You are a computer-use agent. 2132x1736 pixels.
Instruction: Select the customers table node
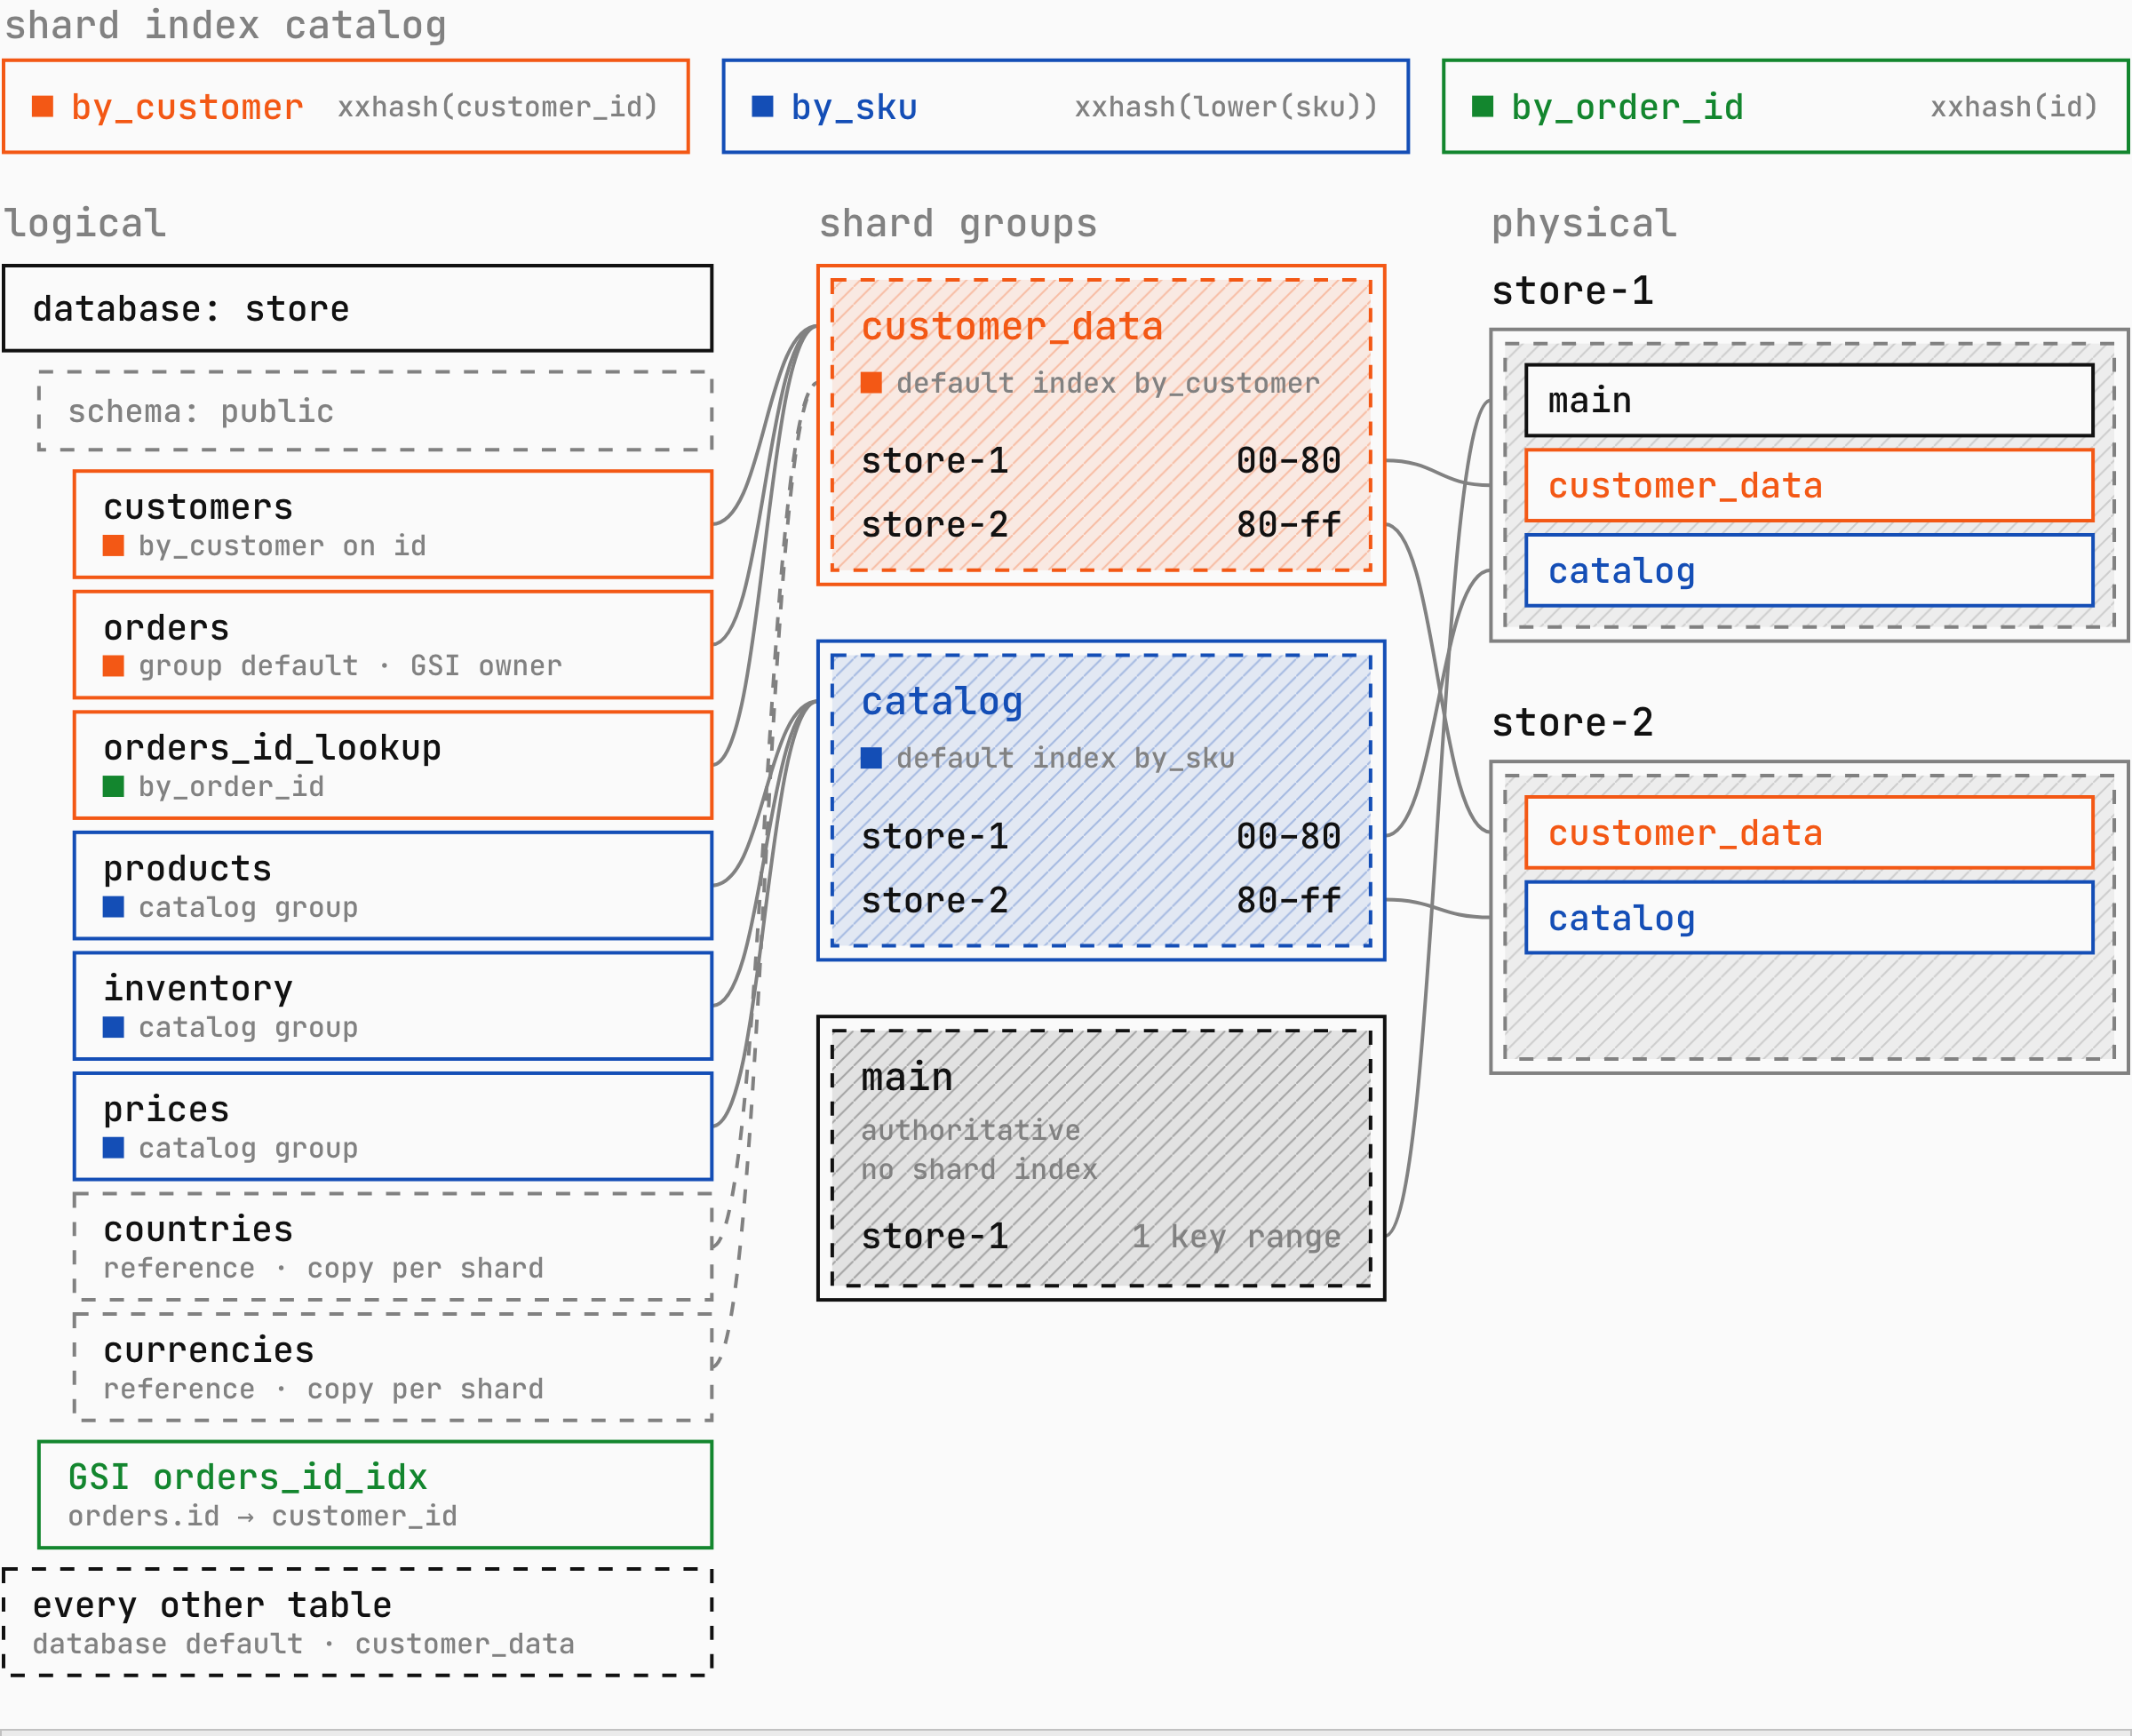393,524
